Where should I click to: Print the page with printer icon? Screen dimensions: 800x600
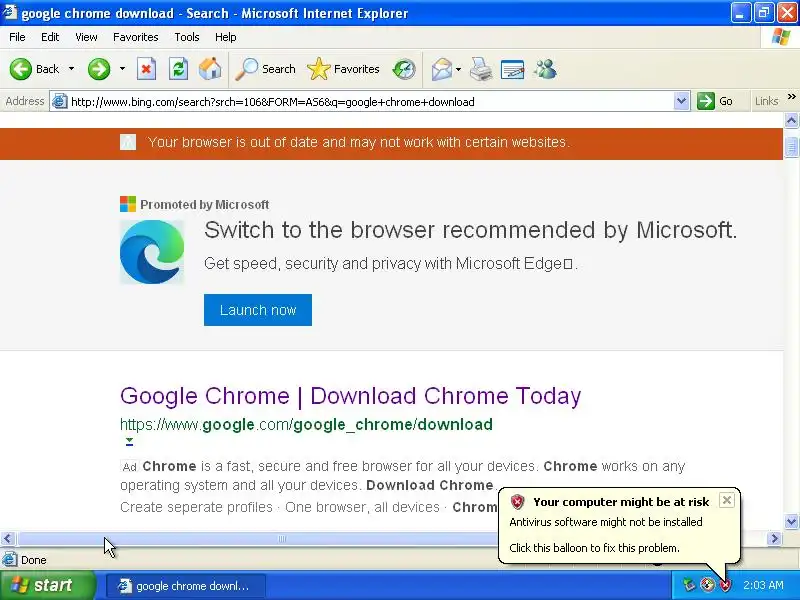click(x=481, y=69)
